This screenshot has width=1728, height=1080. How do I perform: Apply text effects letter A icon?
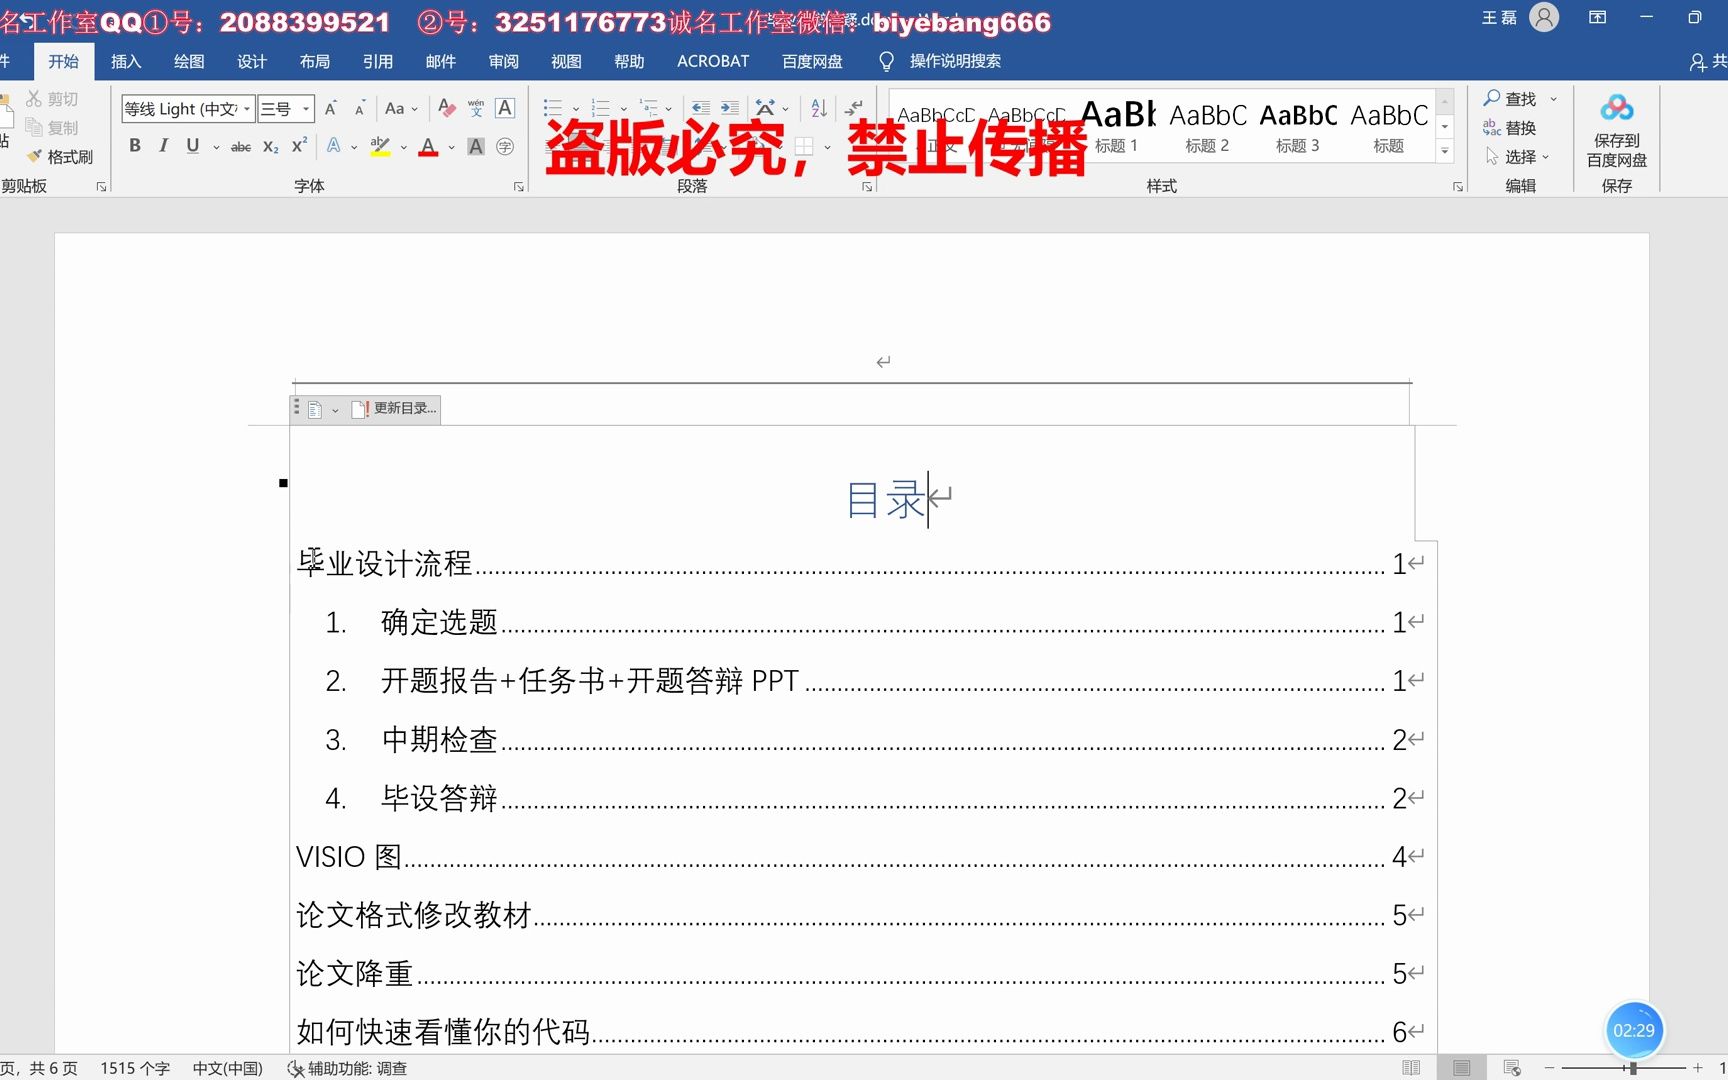[334, 146]
